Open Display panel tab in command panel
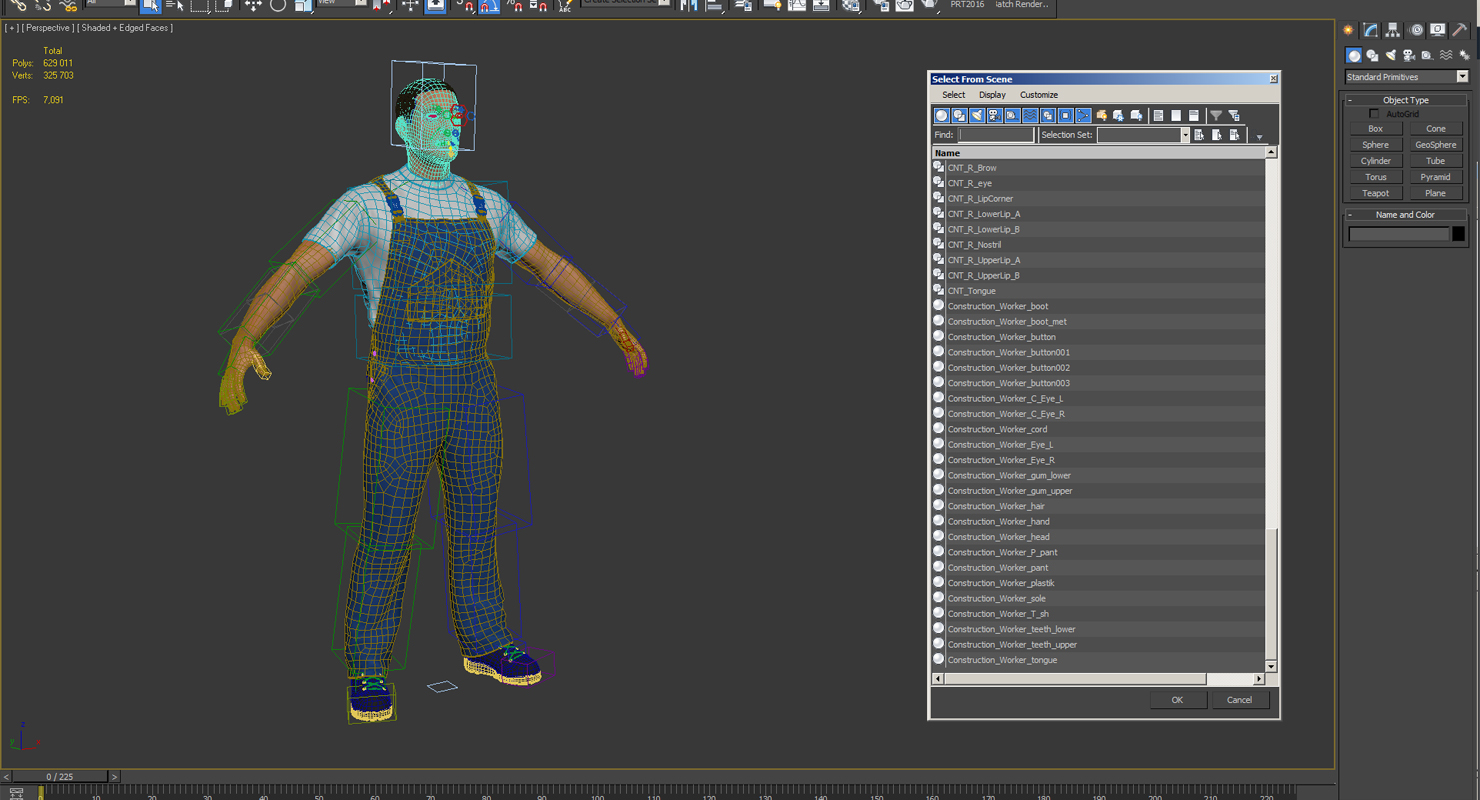1480x800 pixels. 1438,30
